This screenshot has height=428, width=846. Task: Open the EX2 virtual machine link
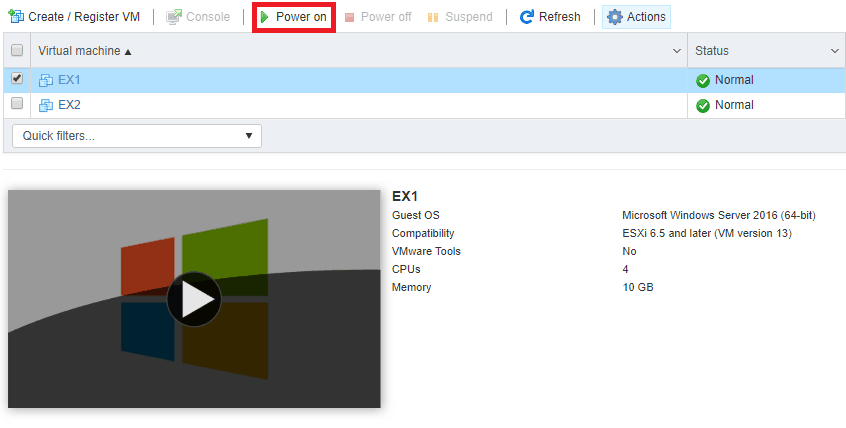point(69,105)
